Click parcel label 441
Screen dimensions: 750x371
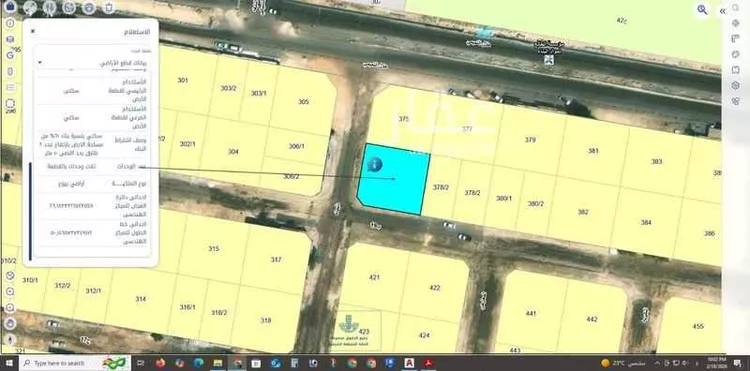point(531,314)
